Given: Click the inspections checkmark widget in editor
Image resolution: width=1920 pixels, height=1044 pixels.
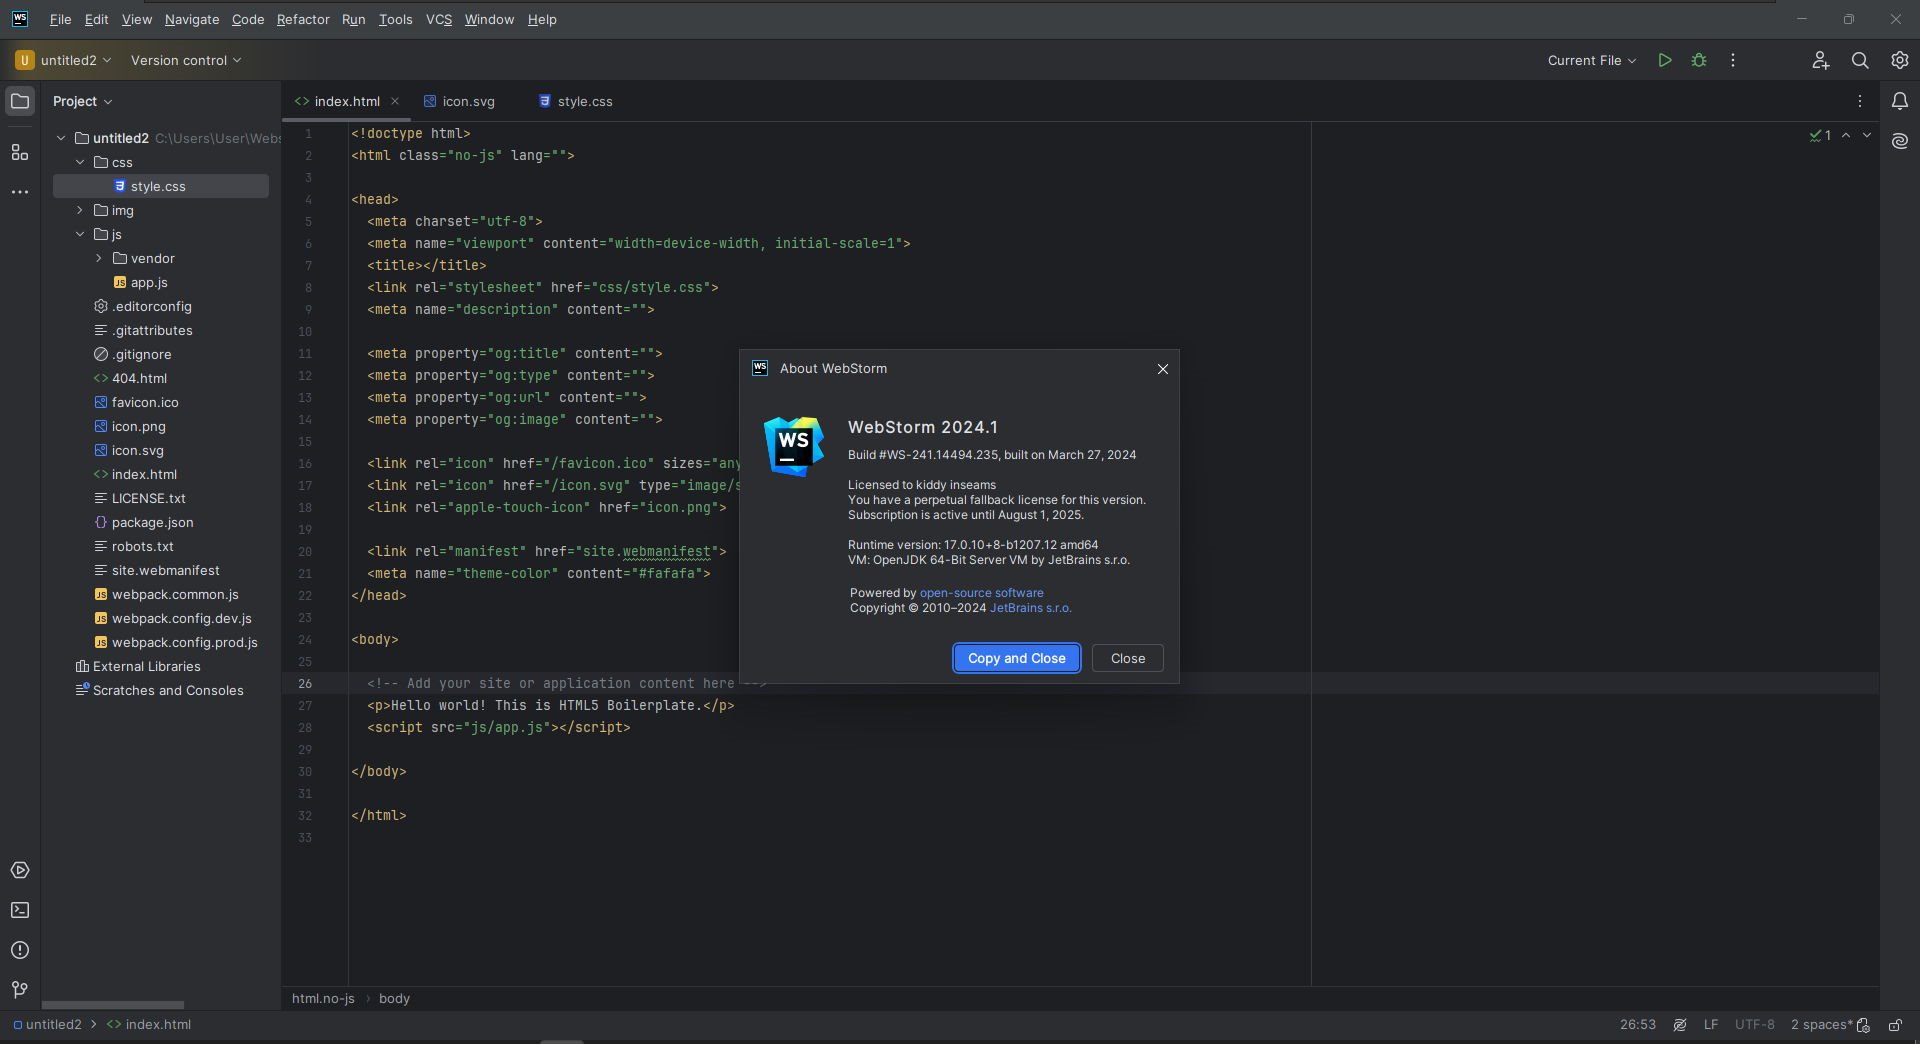Looking at the screenshot, I should pyautogui.click(x=1820, y=135).
